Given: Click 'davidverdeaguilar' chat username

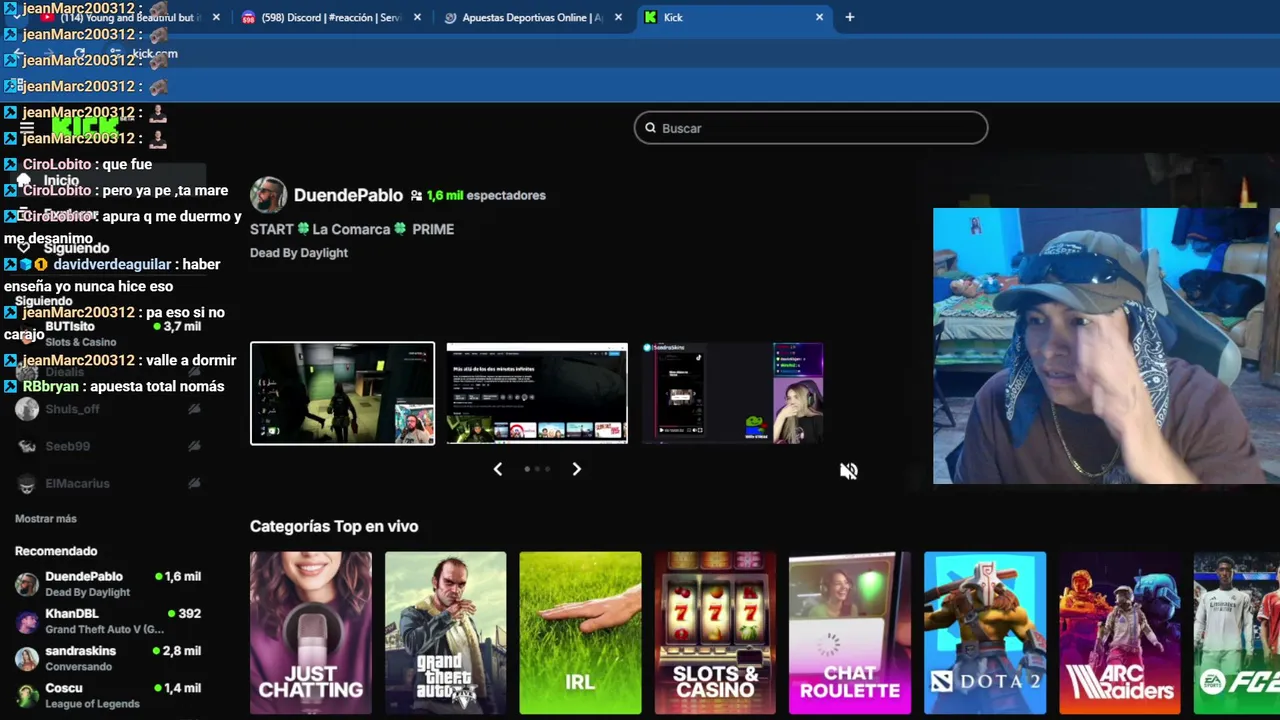Looking at the screenshot, I should (x=112, y=264).
